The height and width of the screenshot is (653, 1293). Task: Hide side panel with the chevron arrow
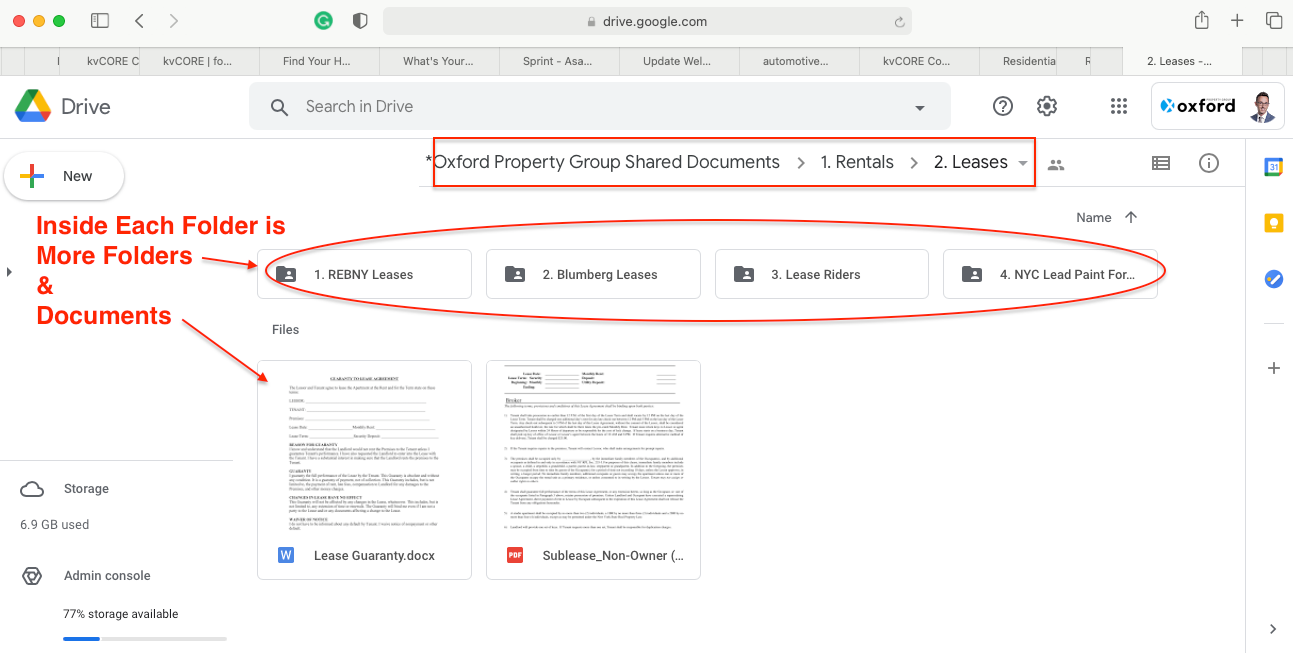pyautogui.click(x=1273, y=629)
